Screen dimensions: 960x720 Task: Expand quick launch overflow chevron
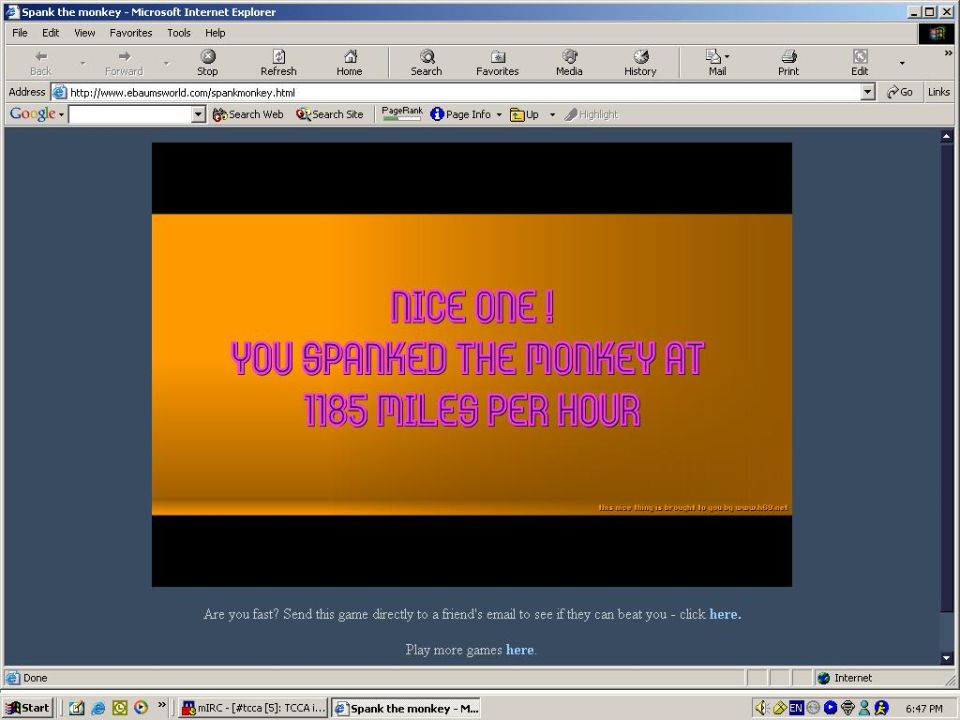pos(162,705)
